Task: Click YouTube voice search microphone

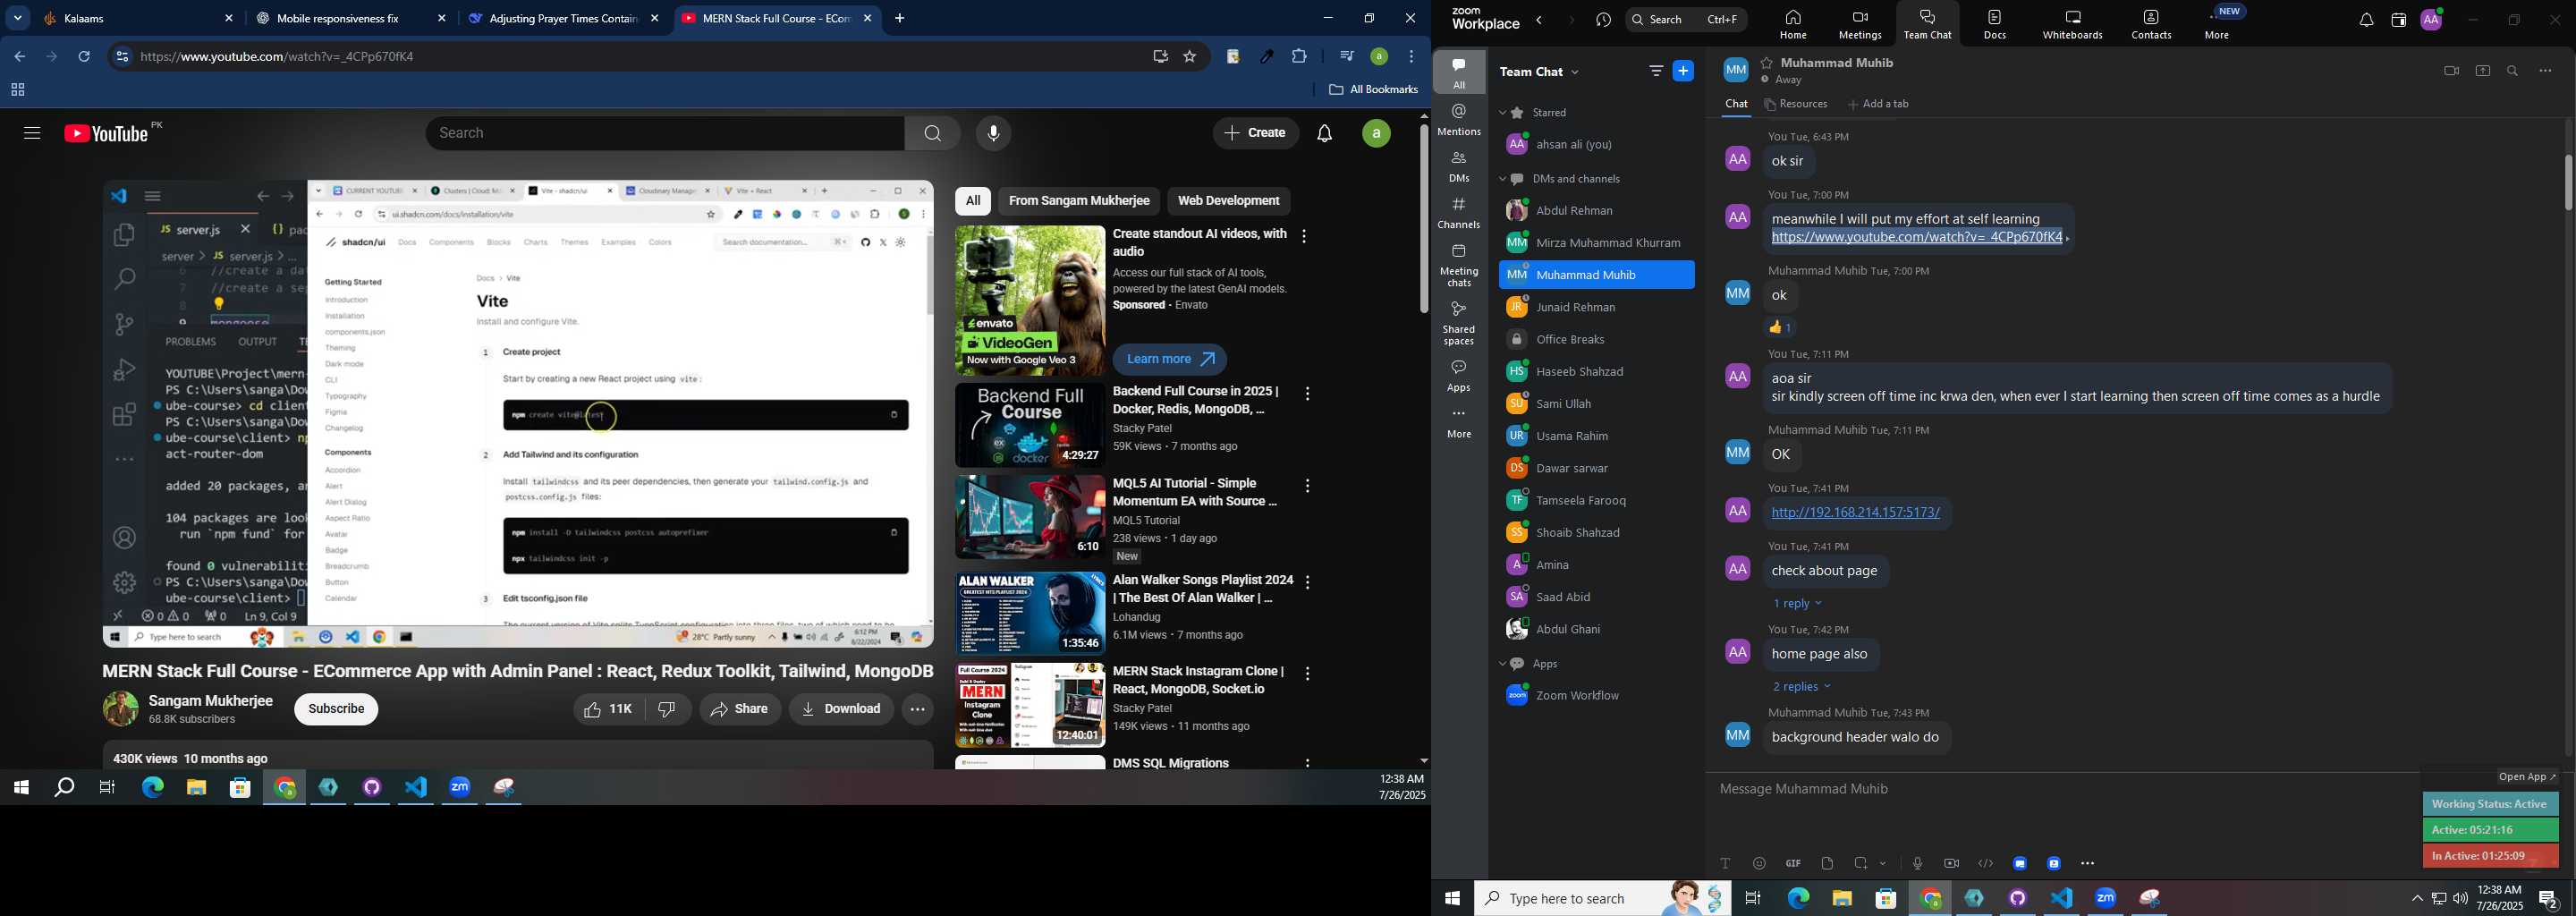Action: 993,133
